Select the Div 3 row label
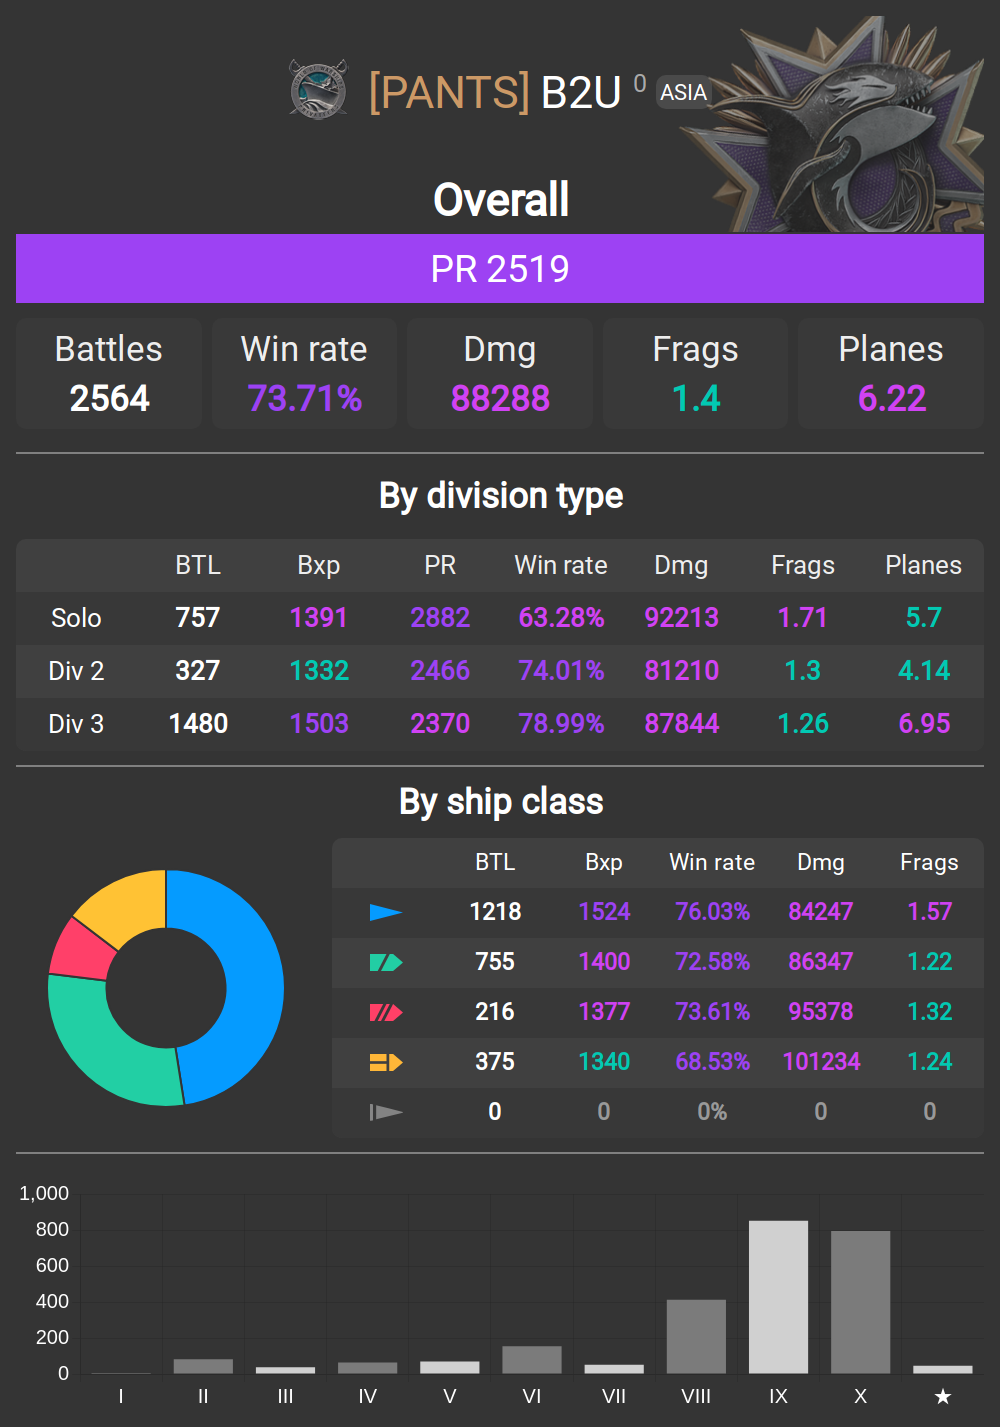Viewport: 1000px width, 1427px height. click(x=76, y=724)
